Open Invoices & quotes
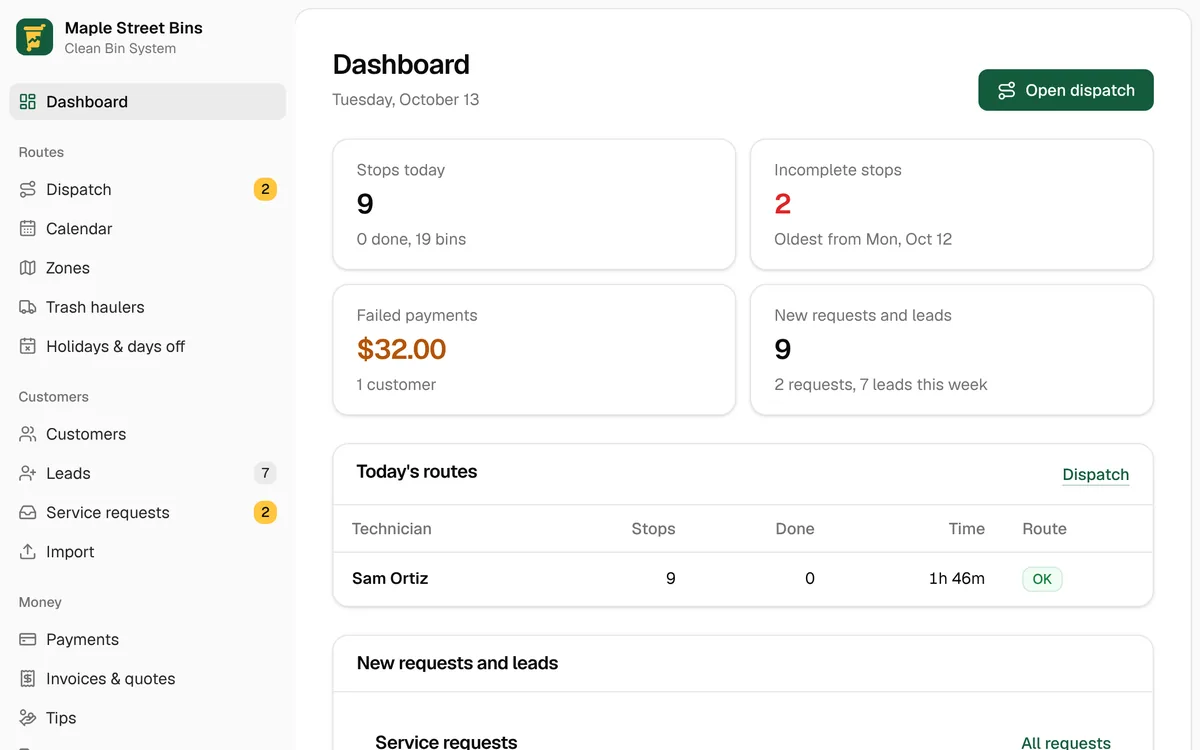 [148, 678]
